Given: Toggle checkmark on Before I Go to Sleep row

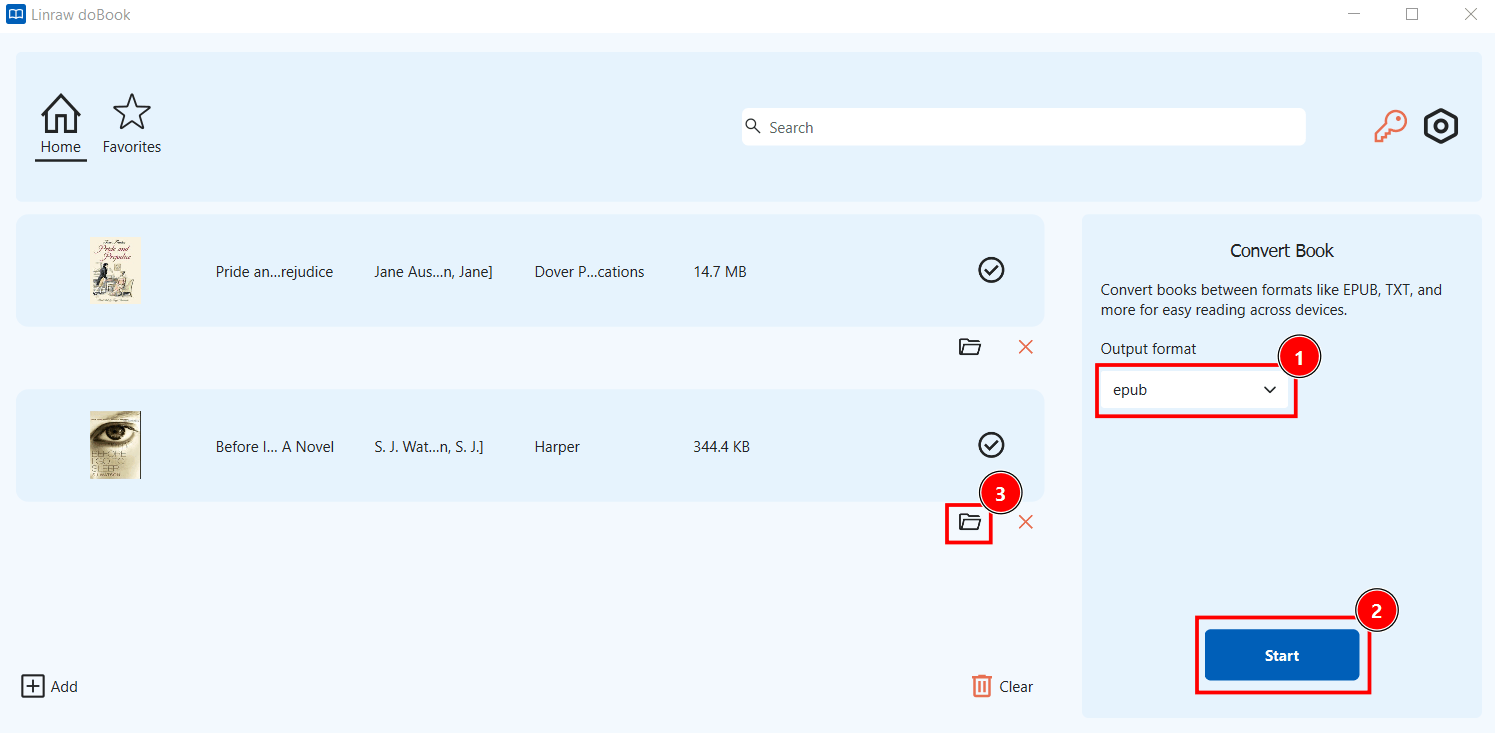Looking at the screenshot, I should tap(990, 445).
